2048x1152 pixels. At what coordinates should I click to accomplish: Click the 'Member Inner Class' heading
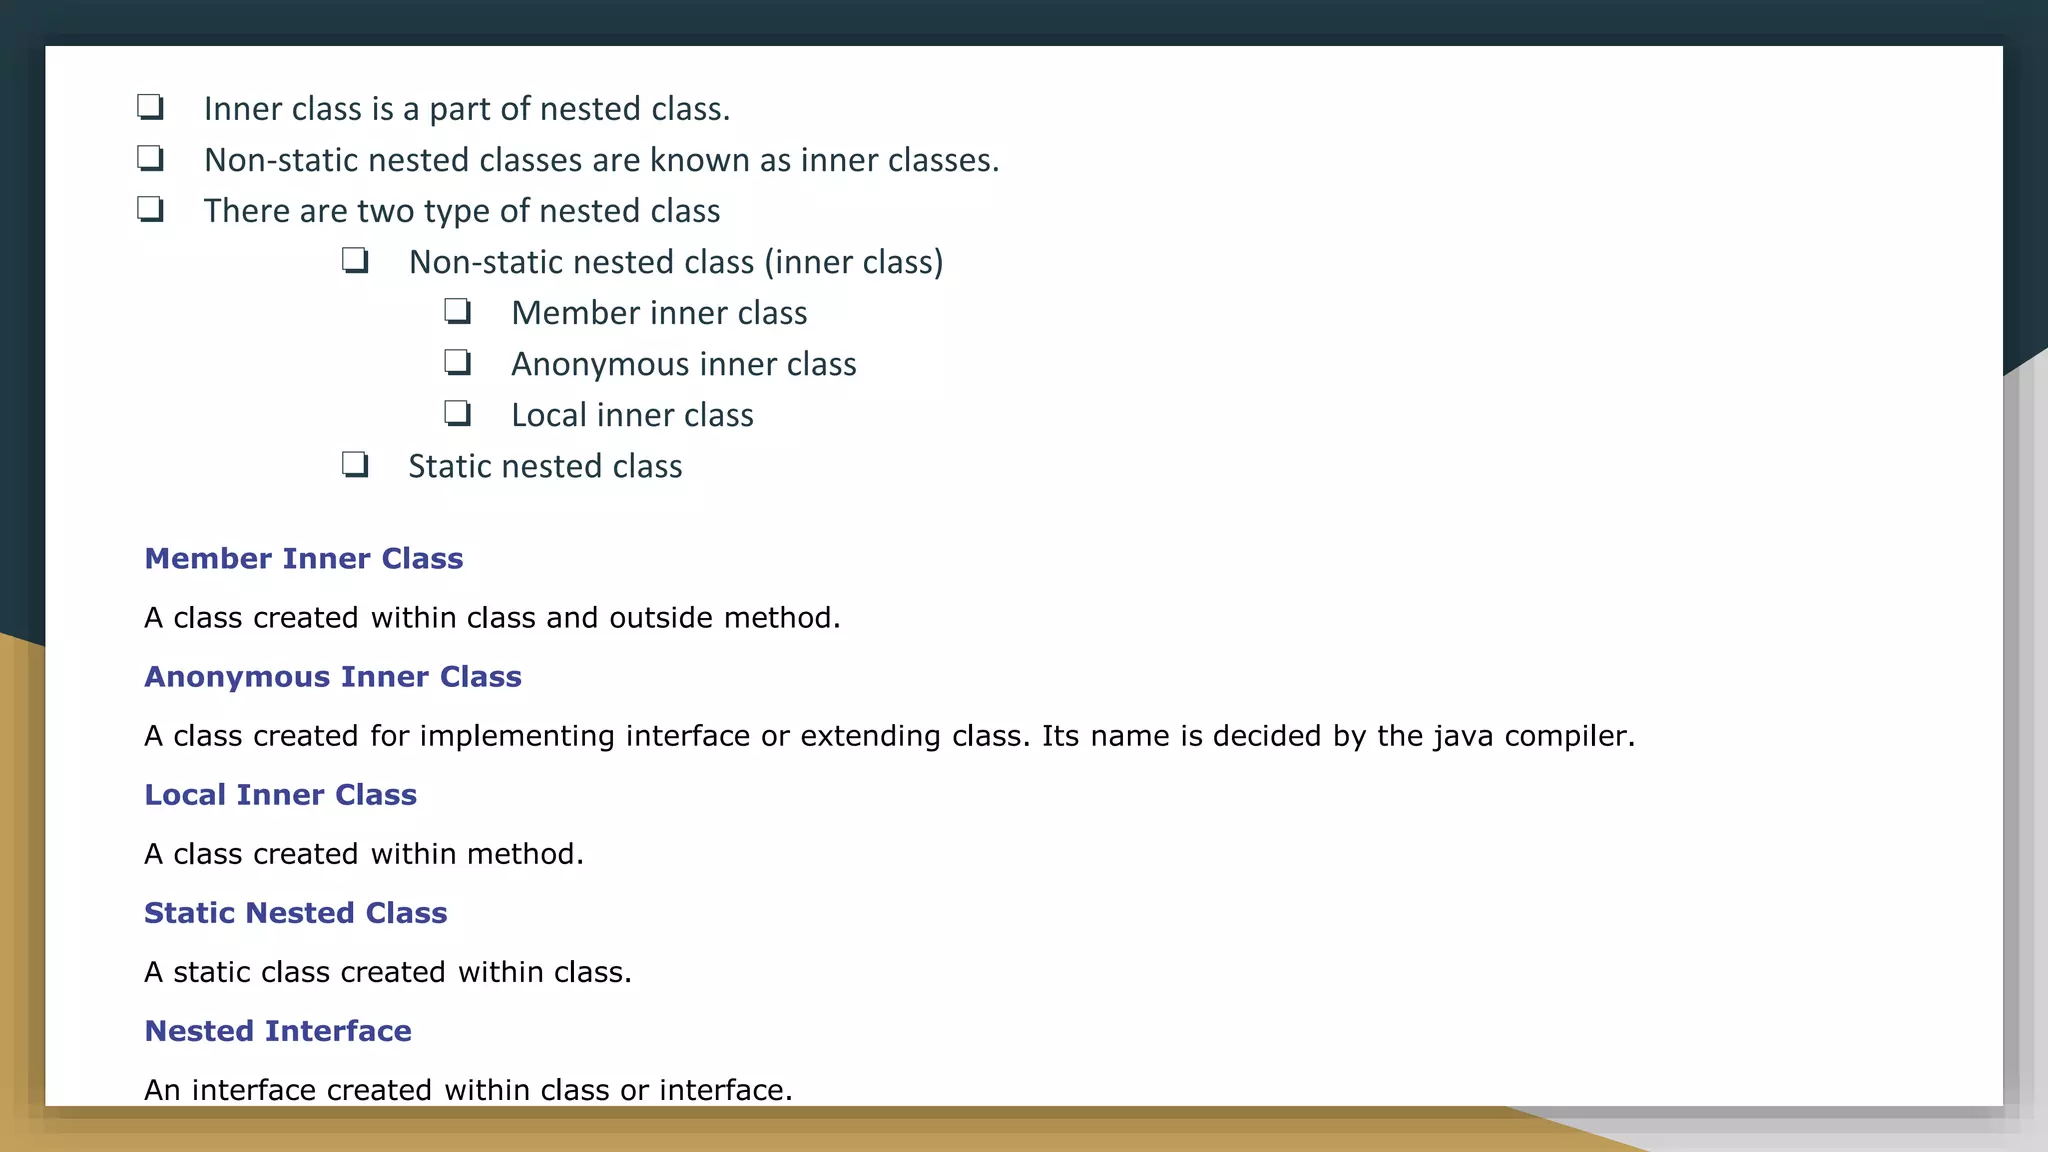click(x=304, y=558)
